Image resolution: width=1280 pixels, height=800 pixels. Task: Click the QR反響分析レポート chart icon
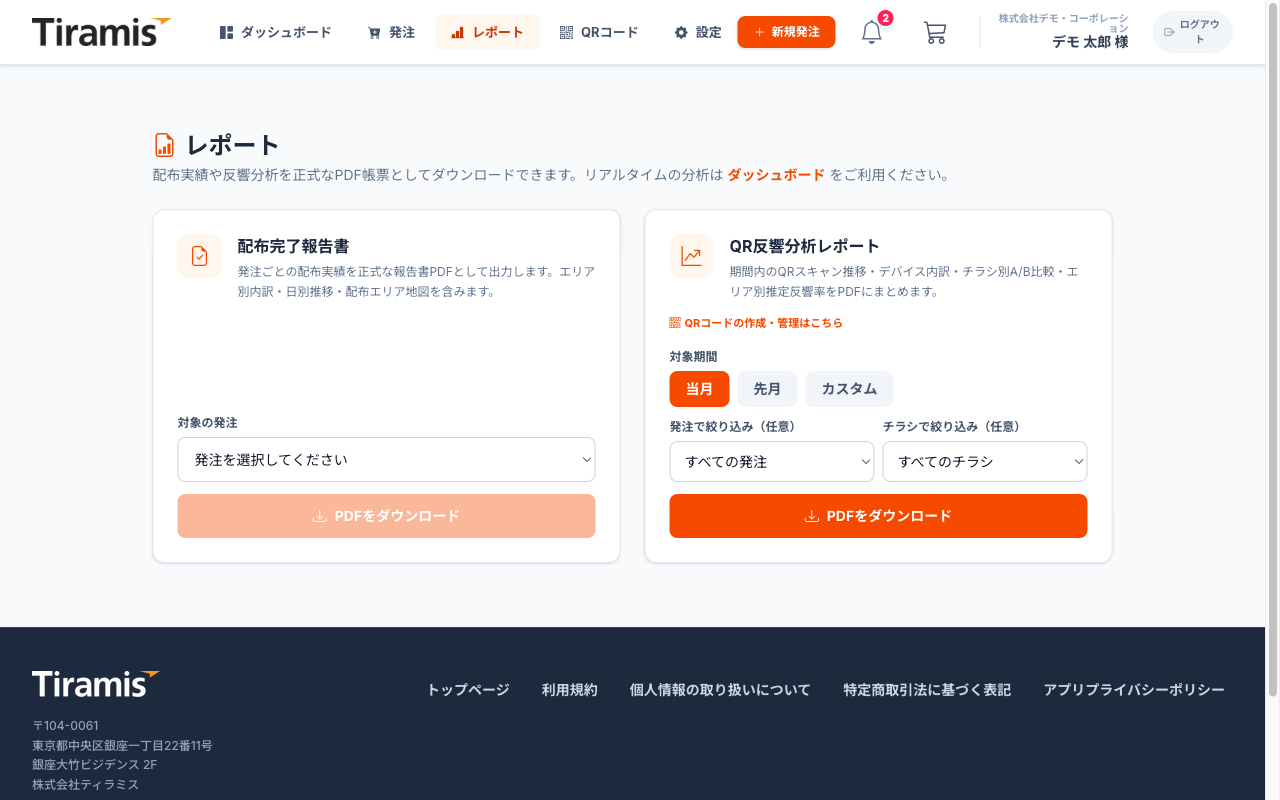(x=691, y=256)
